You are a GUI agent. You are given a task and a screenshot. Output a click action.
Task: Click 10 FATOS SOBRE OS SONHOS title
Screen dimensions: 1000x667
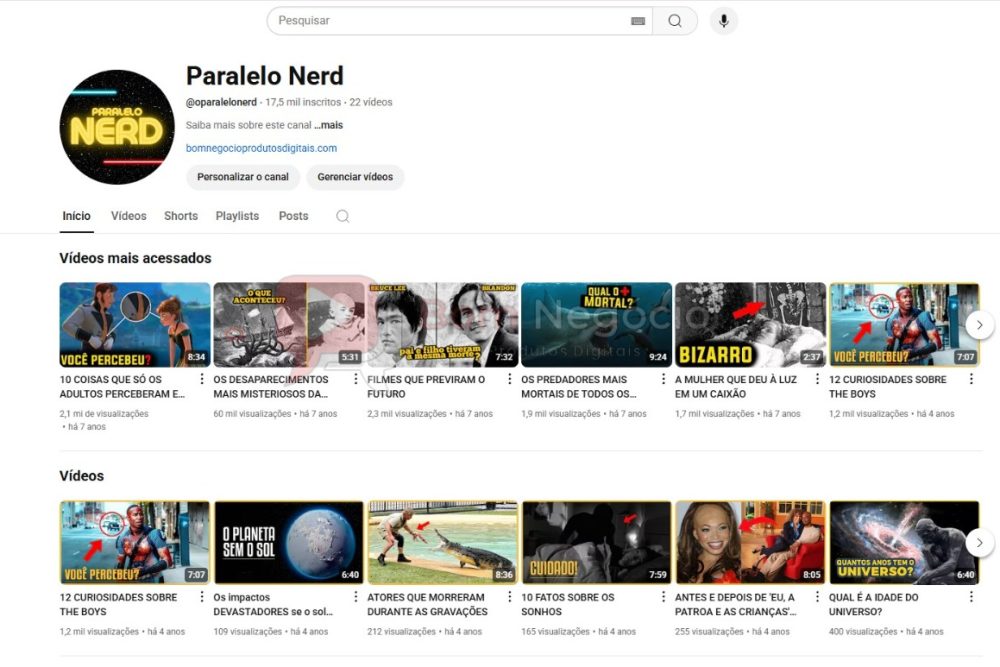[x=568, y=605]
